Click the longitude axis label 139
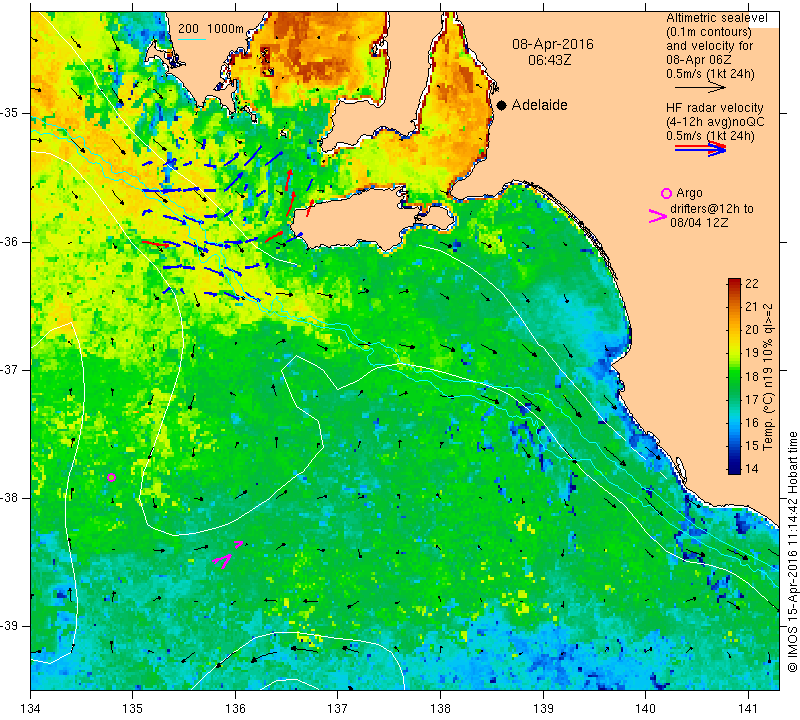The width and height of the screenshot is (800, 720). click(x=543, y=708)
